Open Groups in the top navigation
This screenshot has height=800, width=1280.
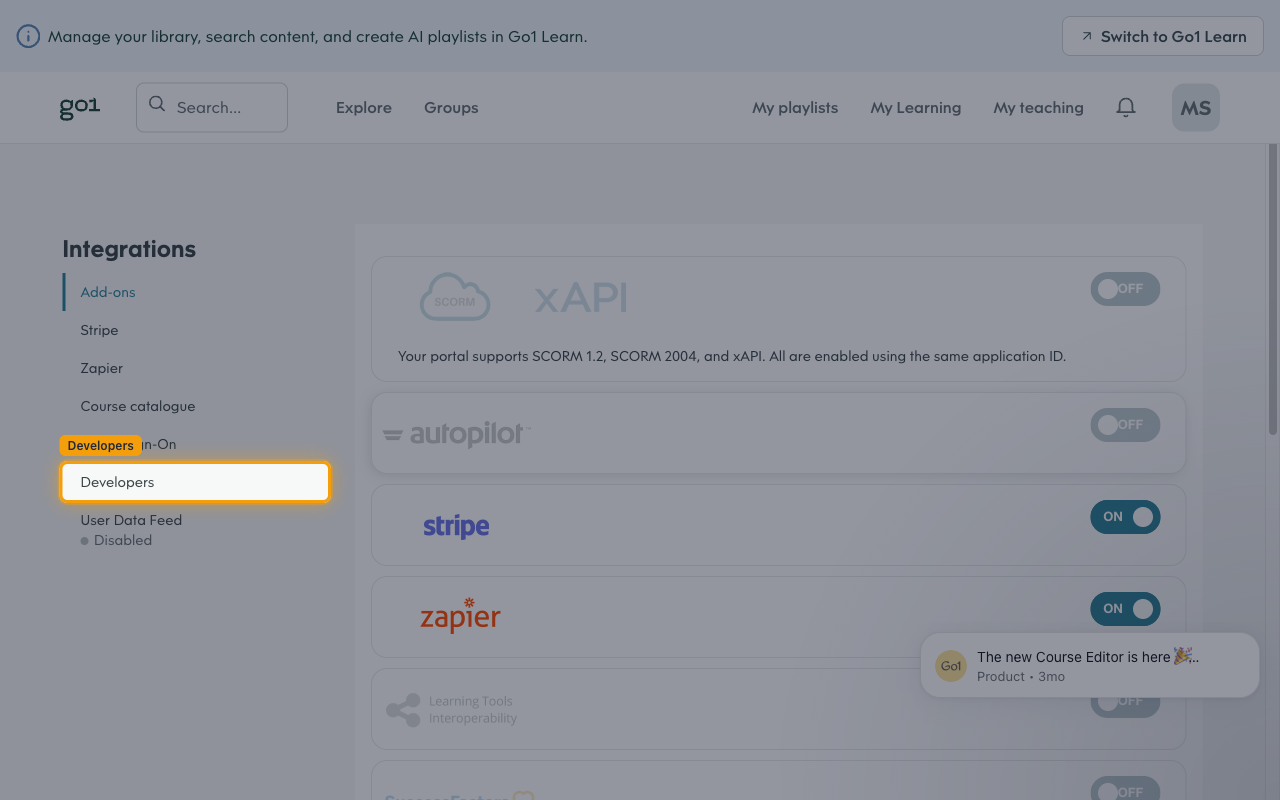451,108
